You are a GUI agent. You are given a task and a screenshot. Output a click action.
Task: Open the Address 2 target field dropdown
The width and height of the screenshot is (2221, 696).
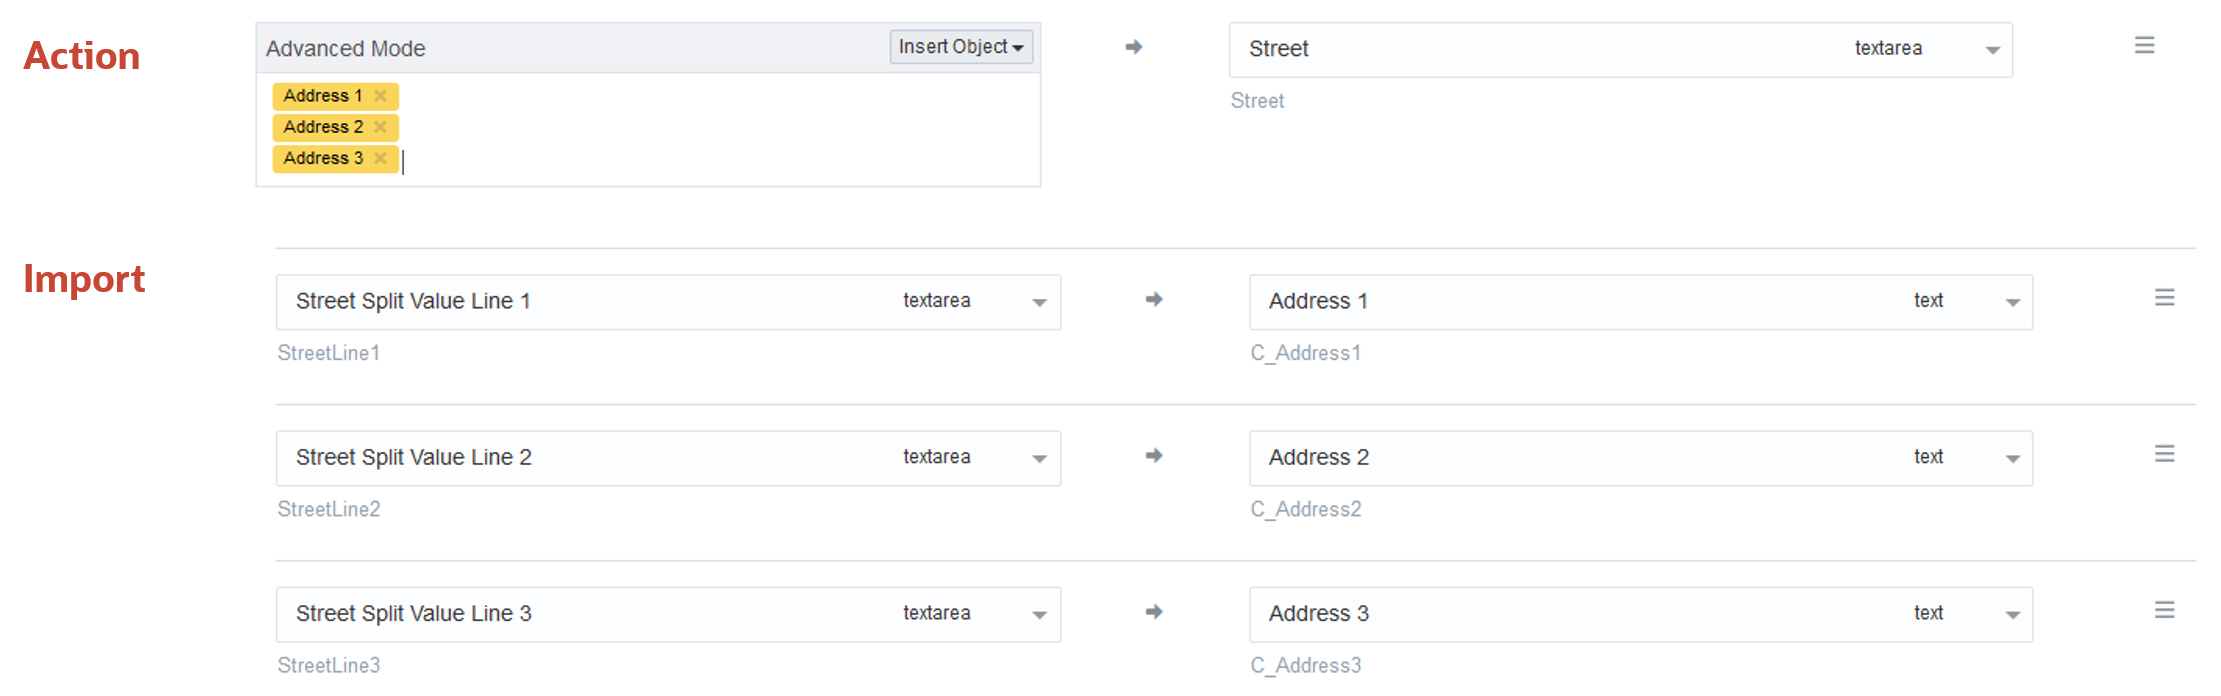[x=2012, y=458]
